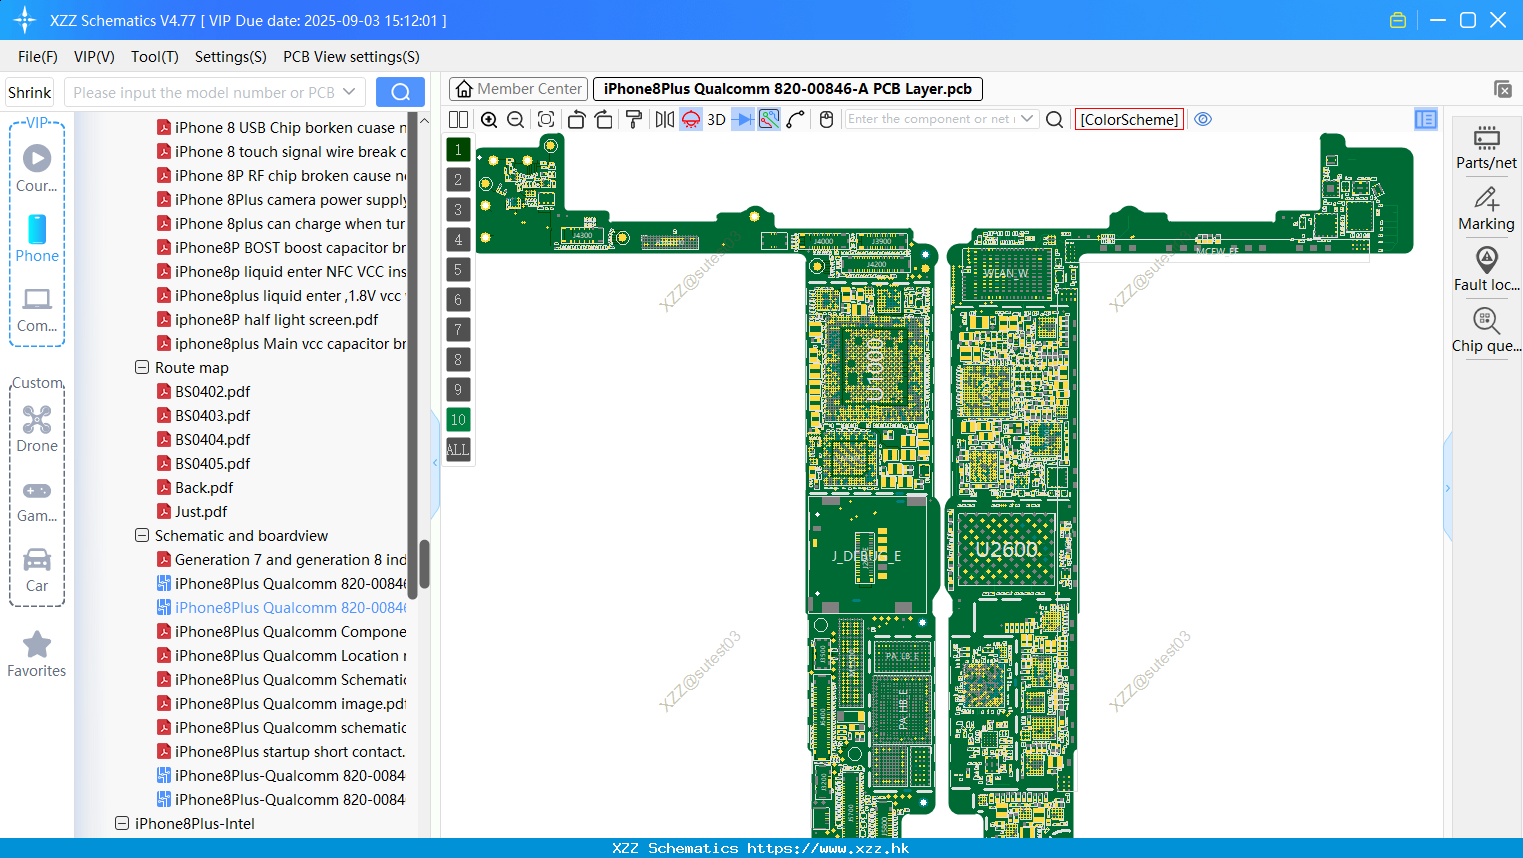
Task: Open the Fault location tool
Action: point(1486,270)
